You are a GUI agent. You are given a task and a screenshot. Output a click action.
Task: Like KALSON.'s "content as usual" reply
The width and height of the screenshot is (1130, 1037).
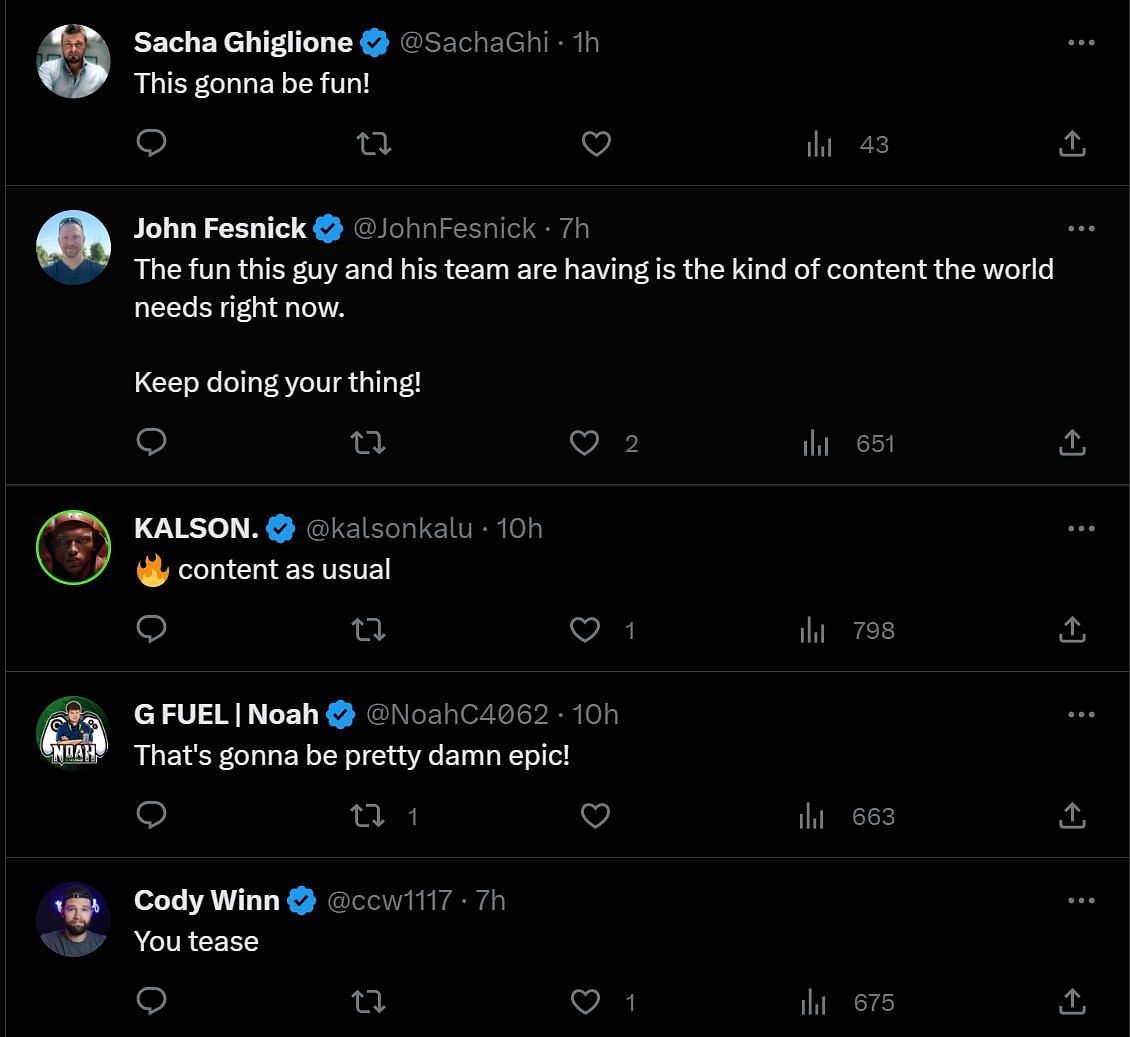tap(585, 630)
